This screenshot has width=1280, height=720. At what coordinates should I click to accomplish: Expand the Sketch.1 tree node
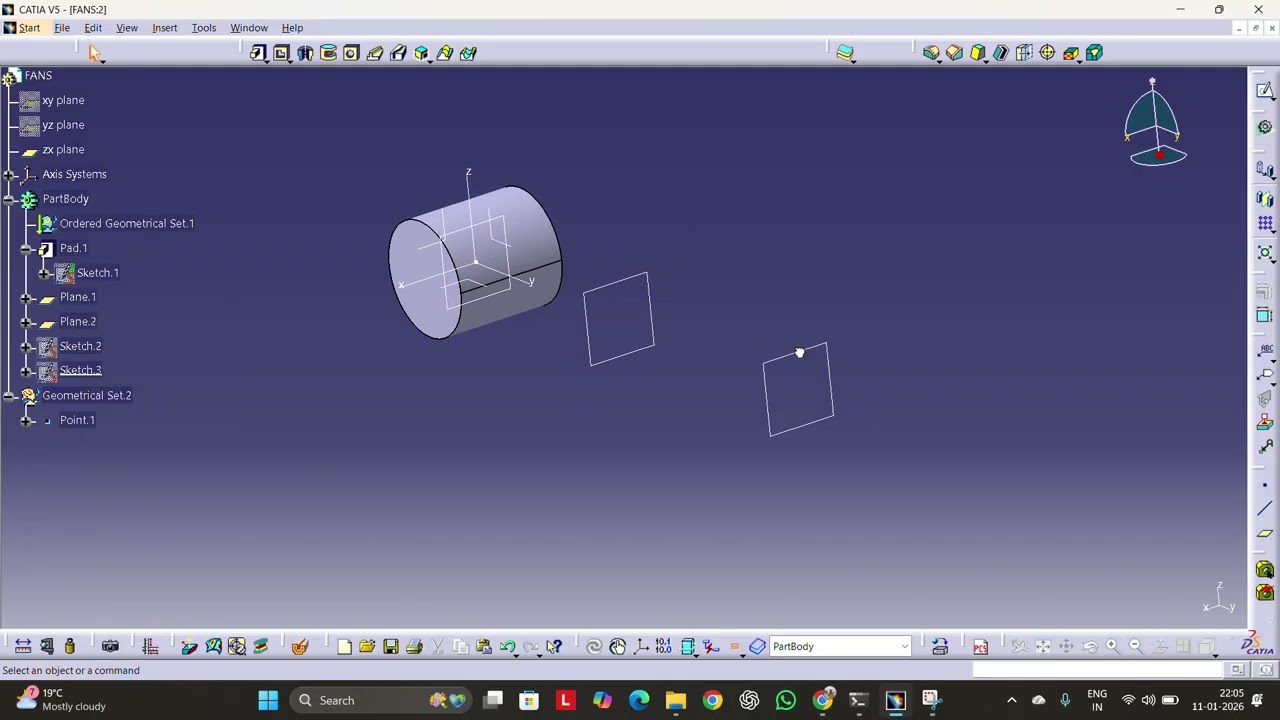43,273
